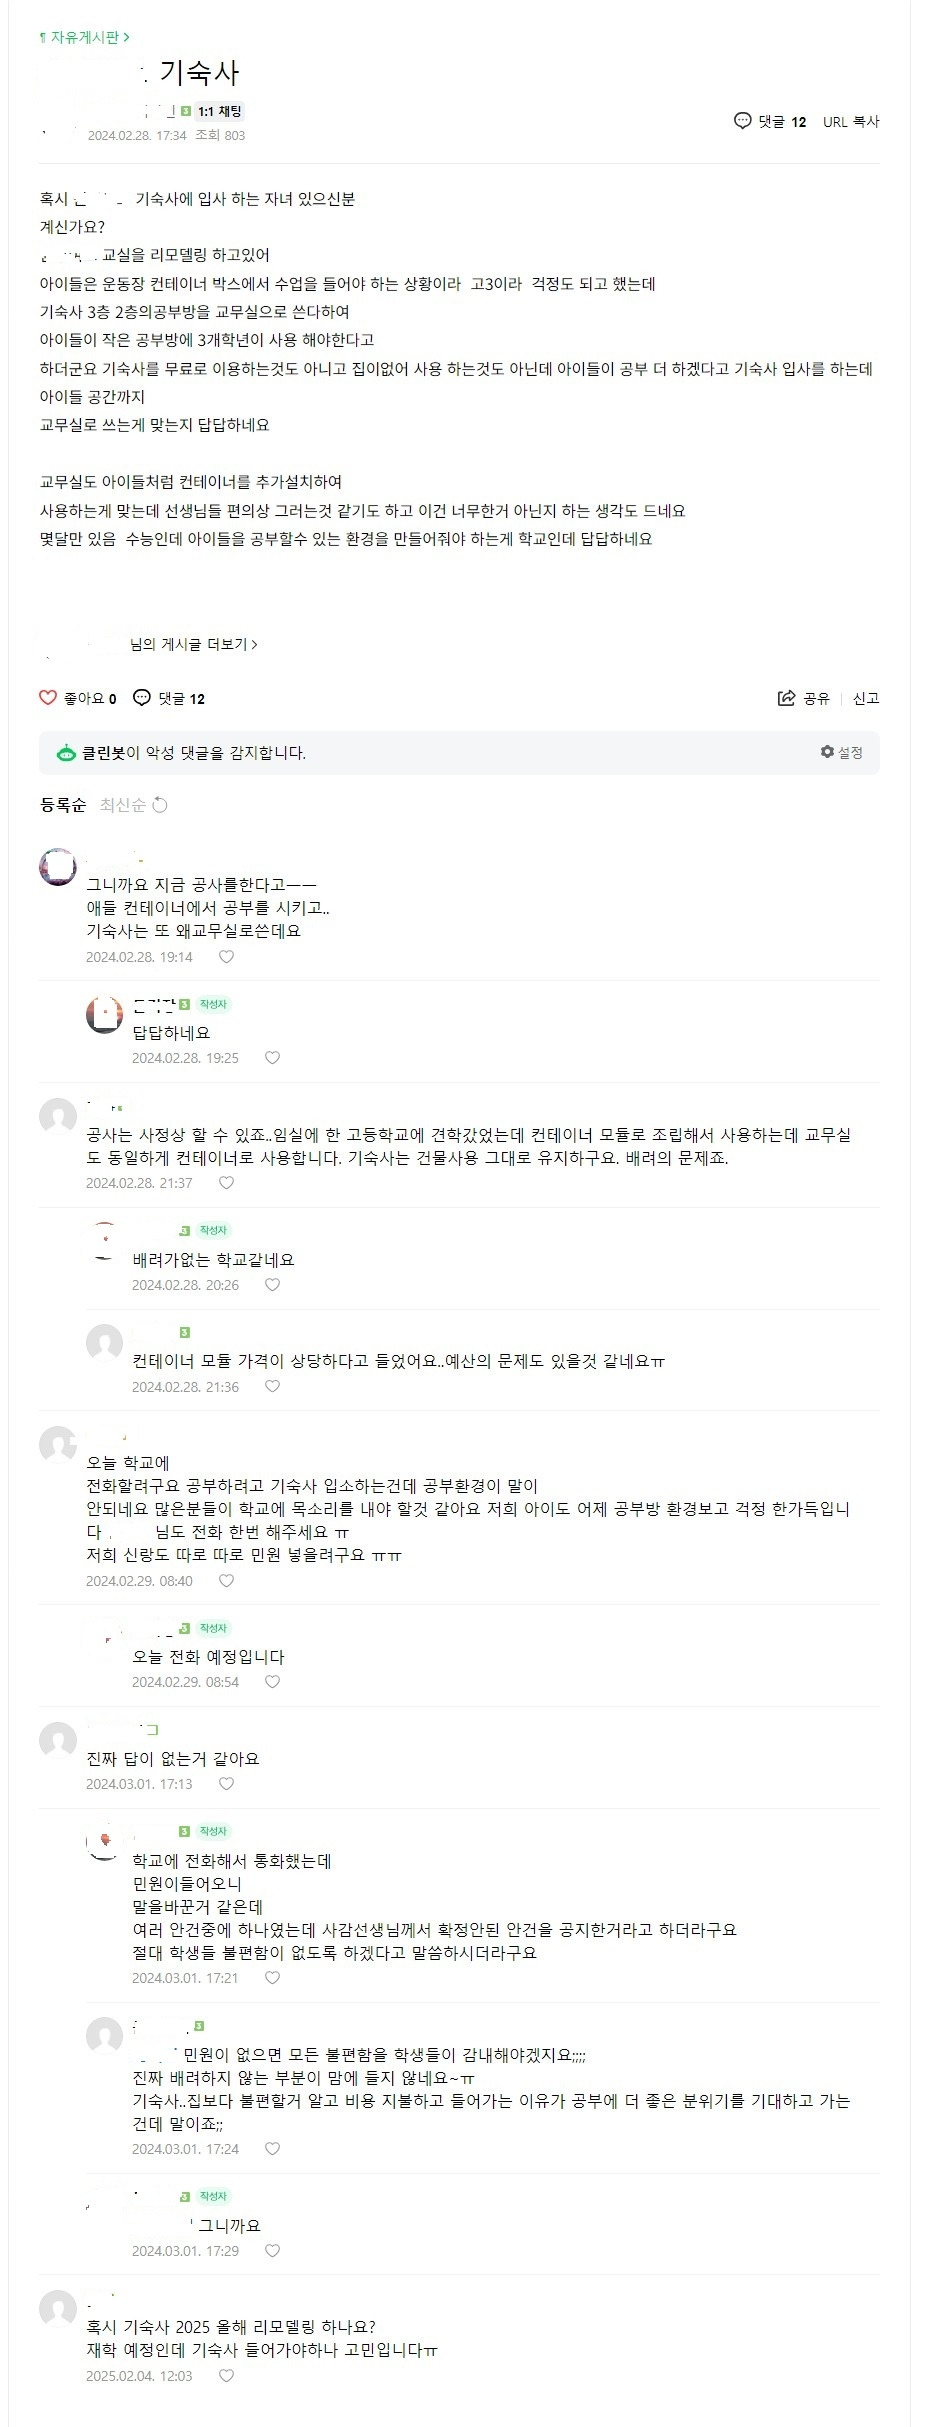Click the green 클린봇 robot icon
The image size is (936, 2427).
[66, 753]
